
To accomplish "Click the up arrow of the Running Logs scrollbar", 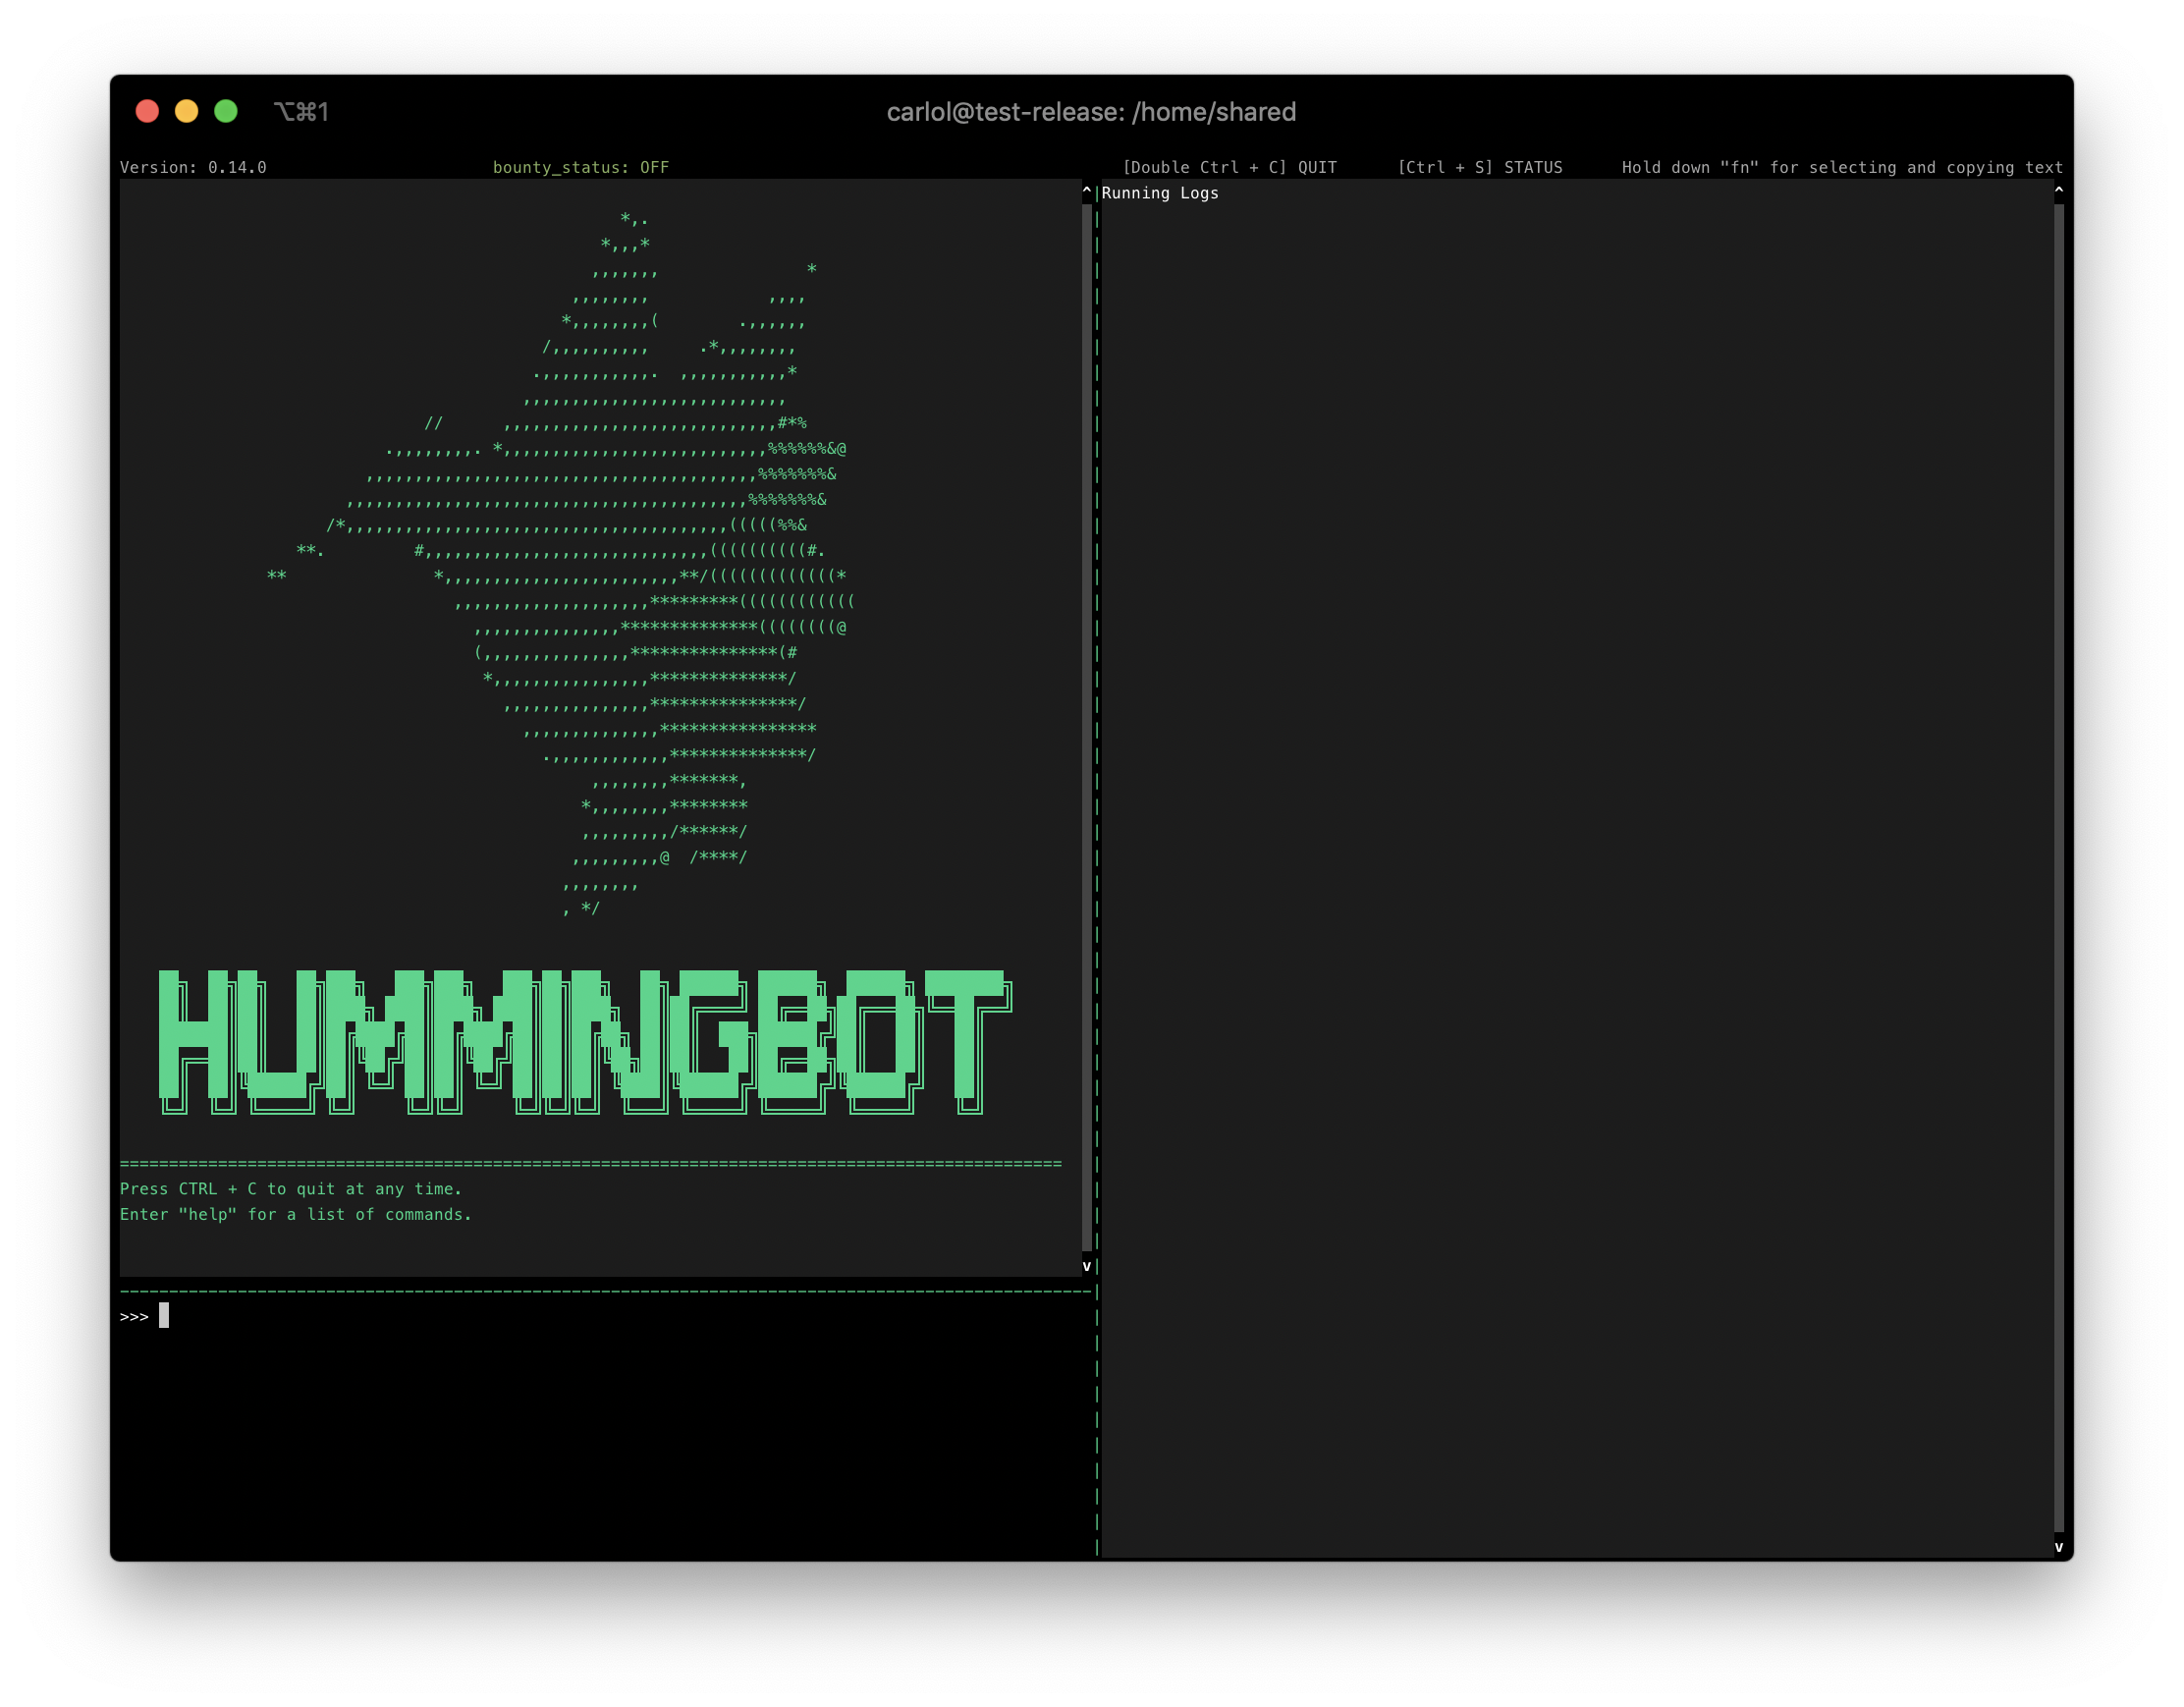I will tap(2059, 189).
